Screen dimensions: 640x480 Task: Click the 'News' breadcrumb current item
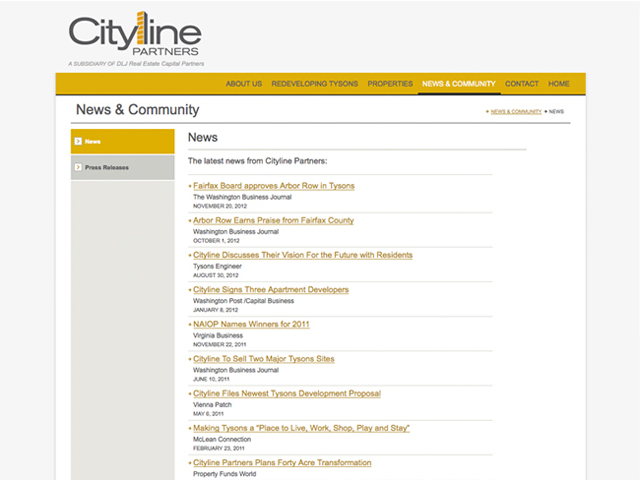pyautogui.click(x=556, y=111)
